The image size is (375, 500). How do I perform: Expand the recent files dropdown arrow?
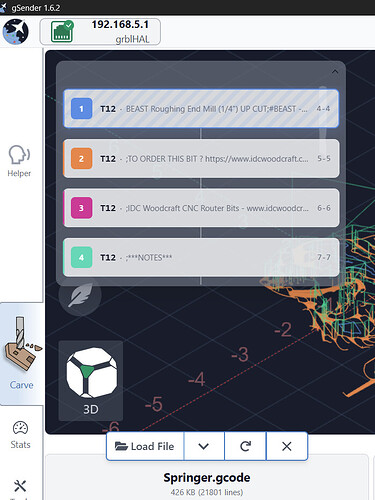[x=204, y=446]
